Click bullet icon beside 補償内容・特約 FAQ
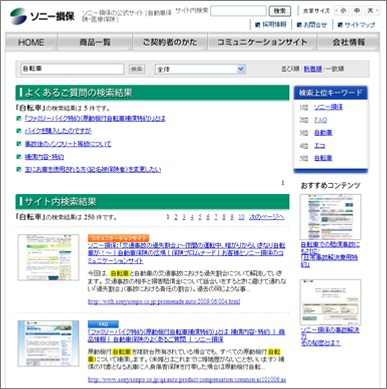Screen dimensions: 387x389 pos(19,156)
